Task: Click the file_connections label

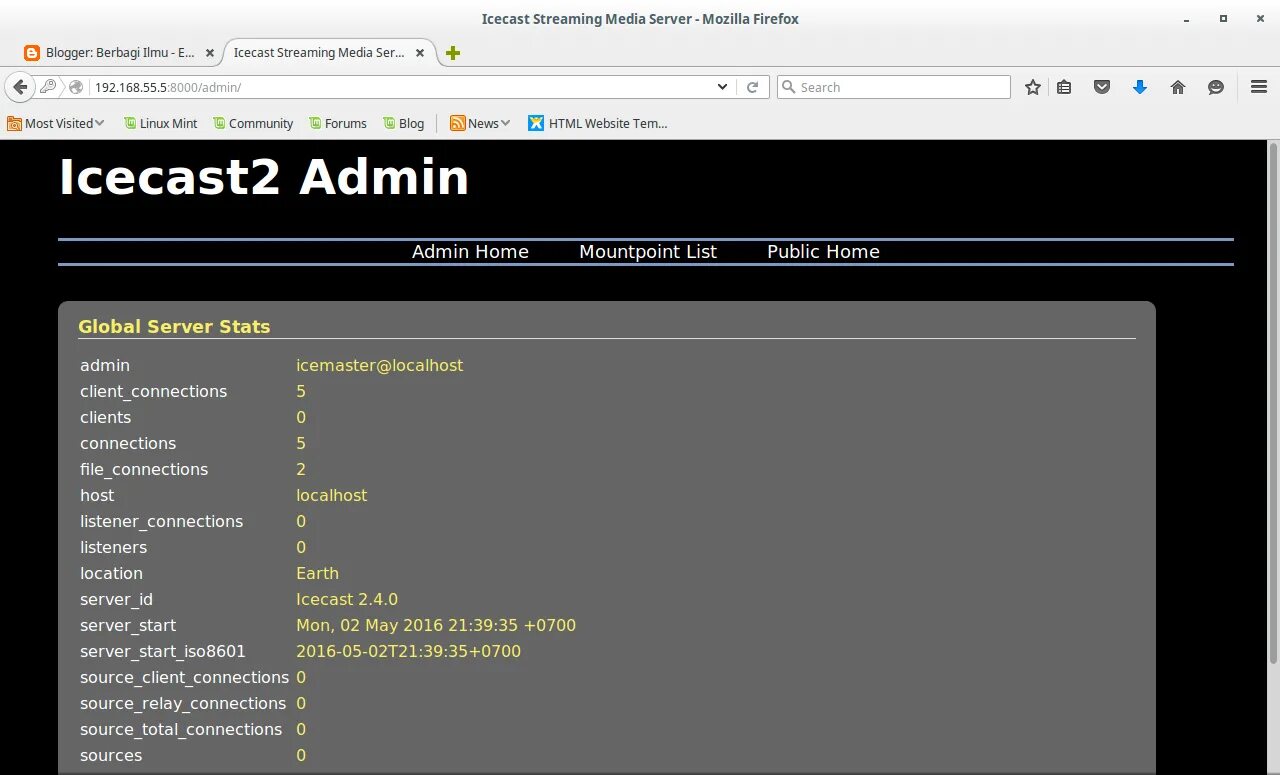Action: pos(144,470)
